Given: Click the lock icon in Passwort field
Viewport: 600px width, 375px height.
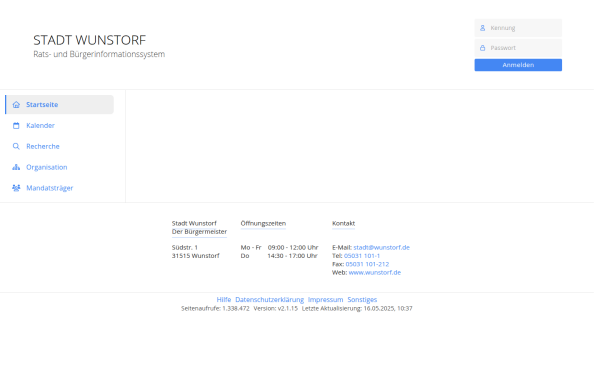Looking at the screenshot, I should pyautogui.click(x=483, y=48).
